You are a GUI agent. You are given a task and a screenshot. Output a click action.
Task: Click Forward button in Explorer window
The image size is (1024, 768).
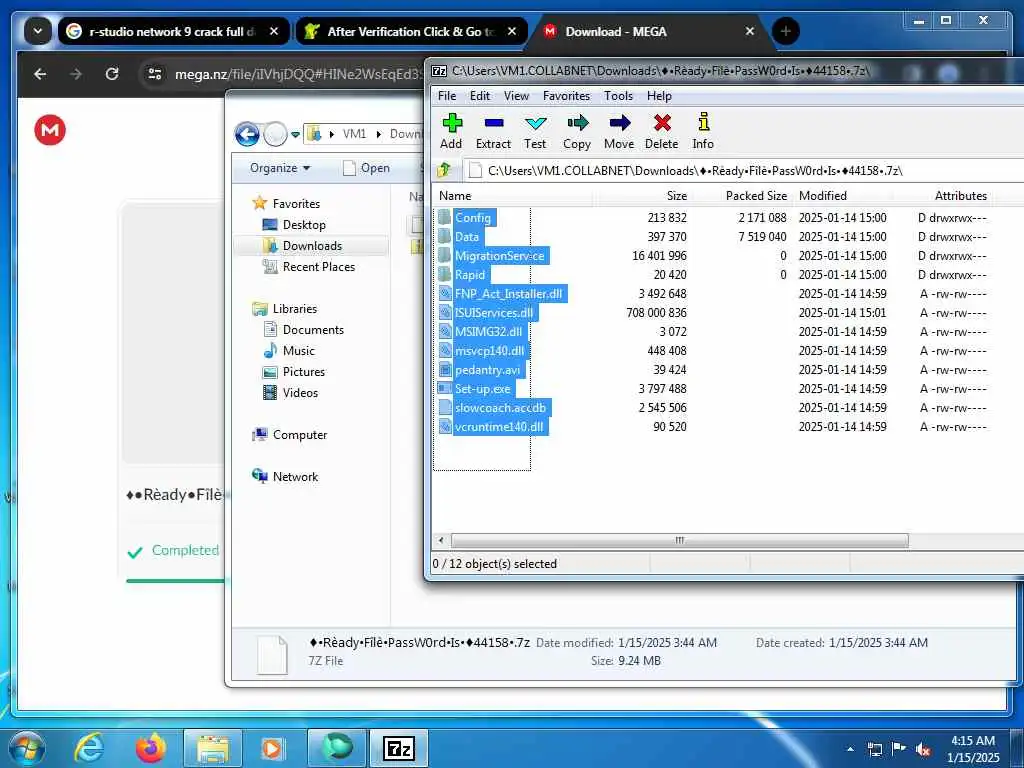pyautogui.click(x=275, y=135)
